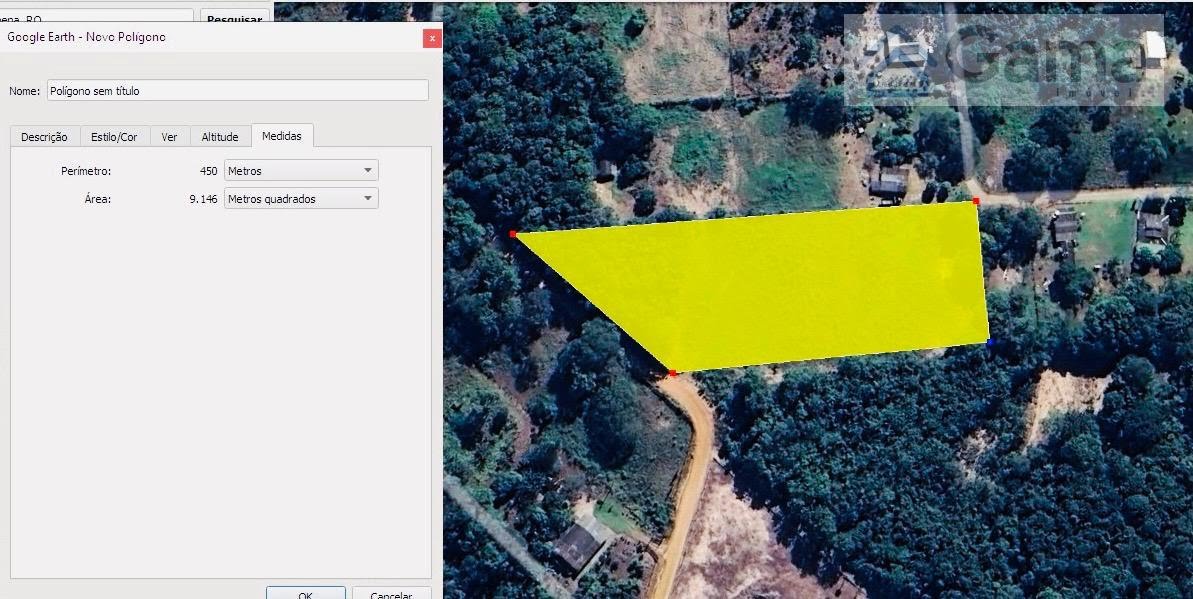Focus the Nome field with Polígono sem título
The image size is (1193, 599).
pos(237,91)
